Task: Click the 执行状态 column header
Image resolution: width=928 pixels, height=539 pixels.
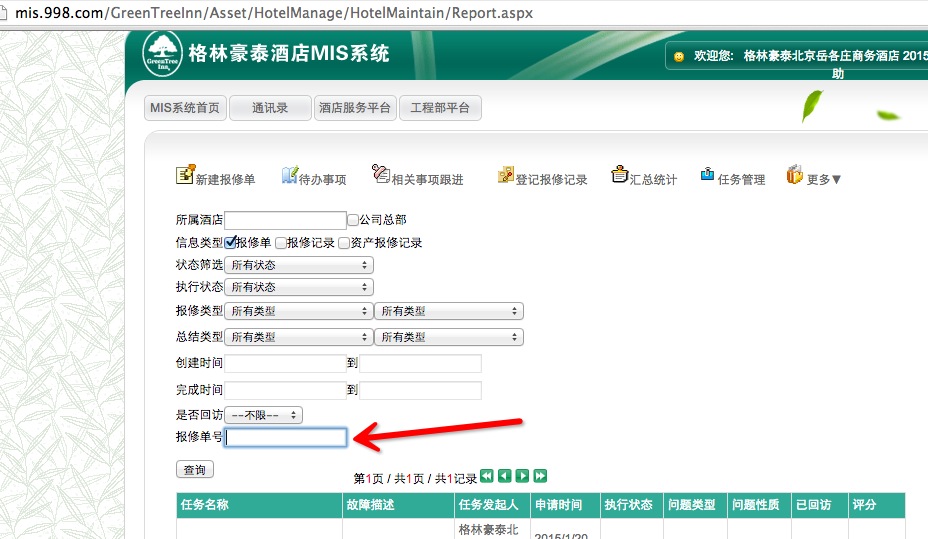Action: coord(632,505)
